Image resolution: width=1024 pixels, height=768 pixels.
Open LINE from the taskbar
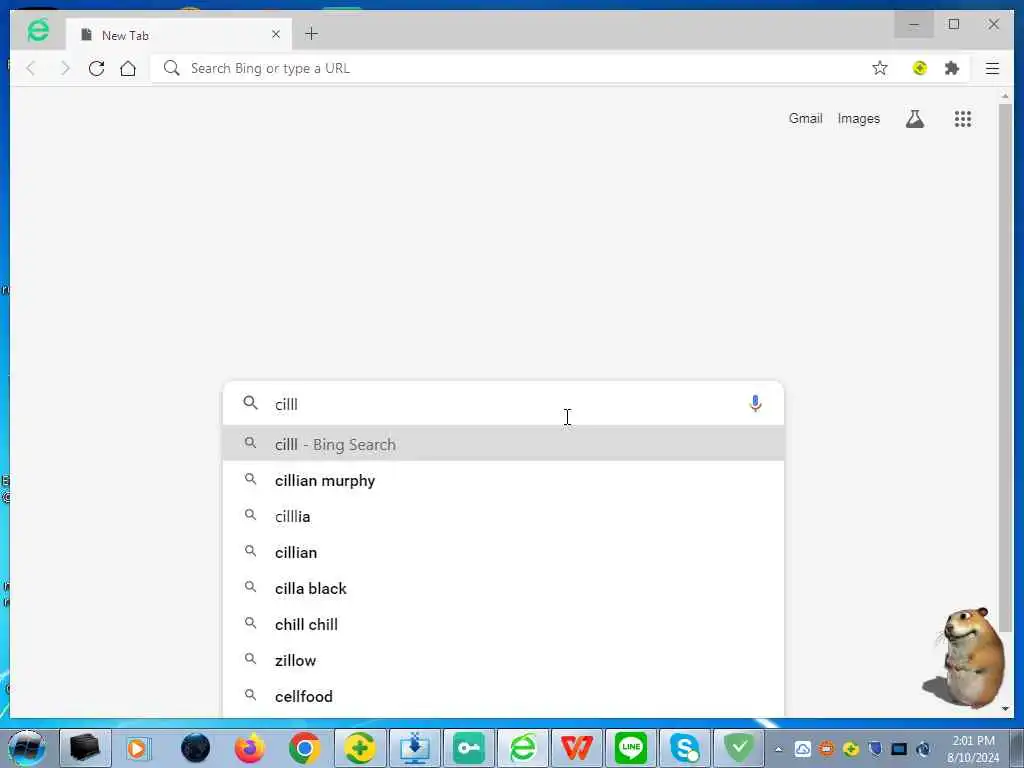click(631, 748)
